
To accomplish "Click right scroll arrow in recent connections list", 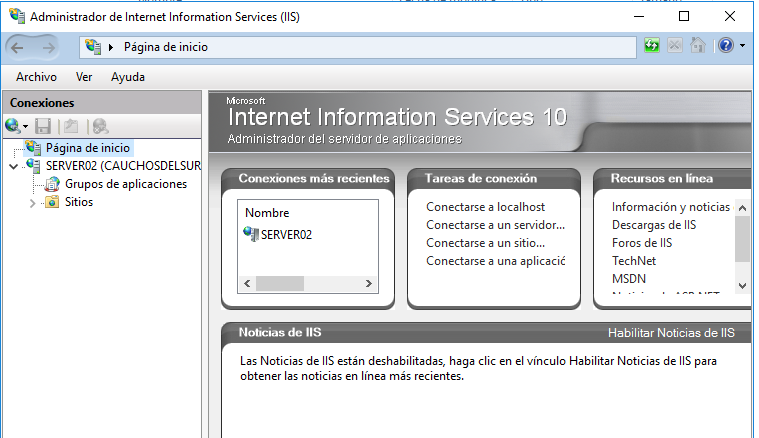I will click(369, 284).
